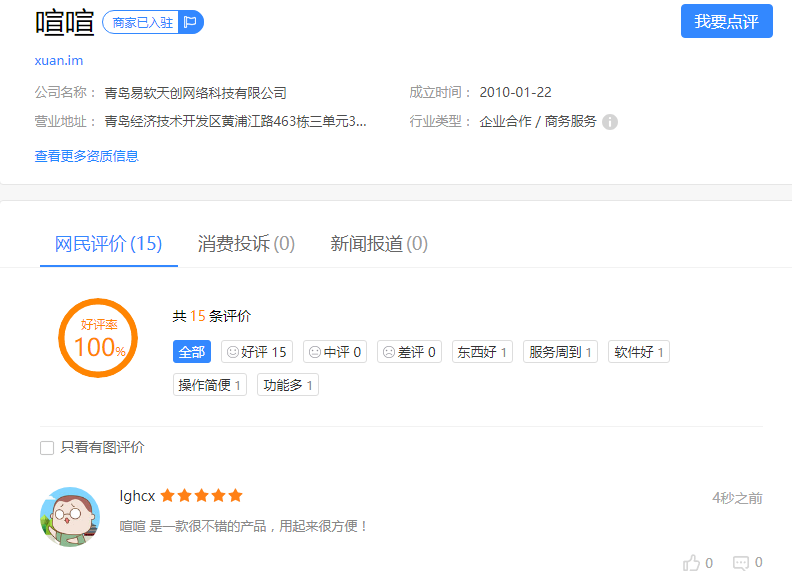Open the 查看更多资质信息 link
Viewport: 792px width, 576px height.
(x=86, y=156)
